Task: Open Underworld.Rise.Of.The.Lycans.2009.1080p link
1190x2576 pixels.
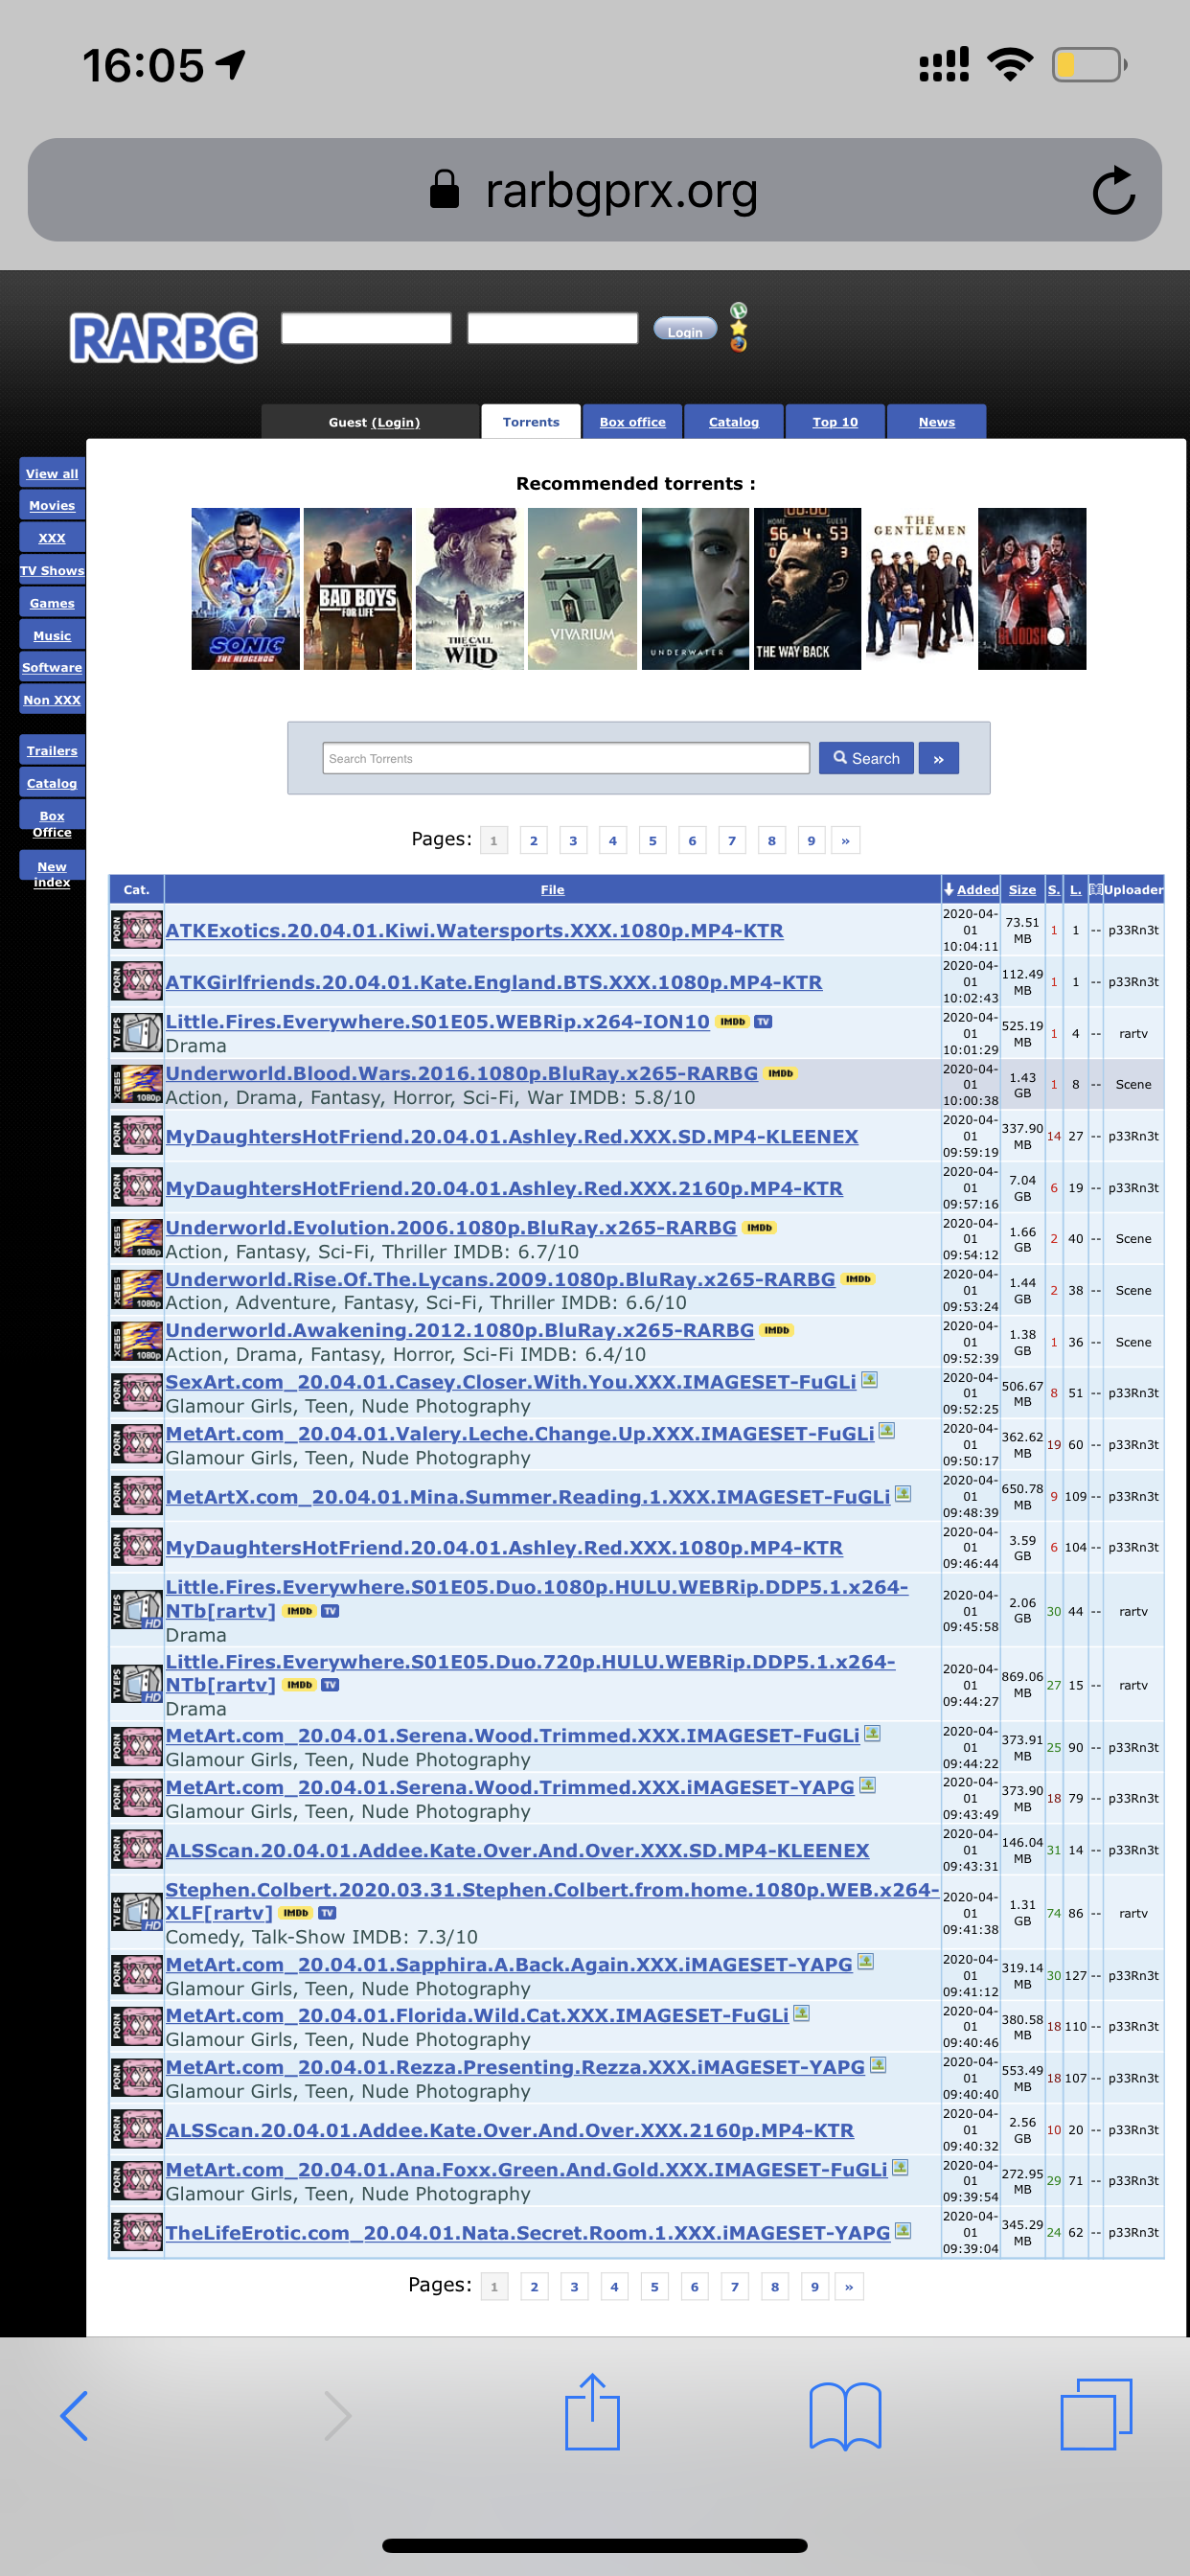Action: (500, 1278)
